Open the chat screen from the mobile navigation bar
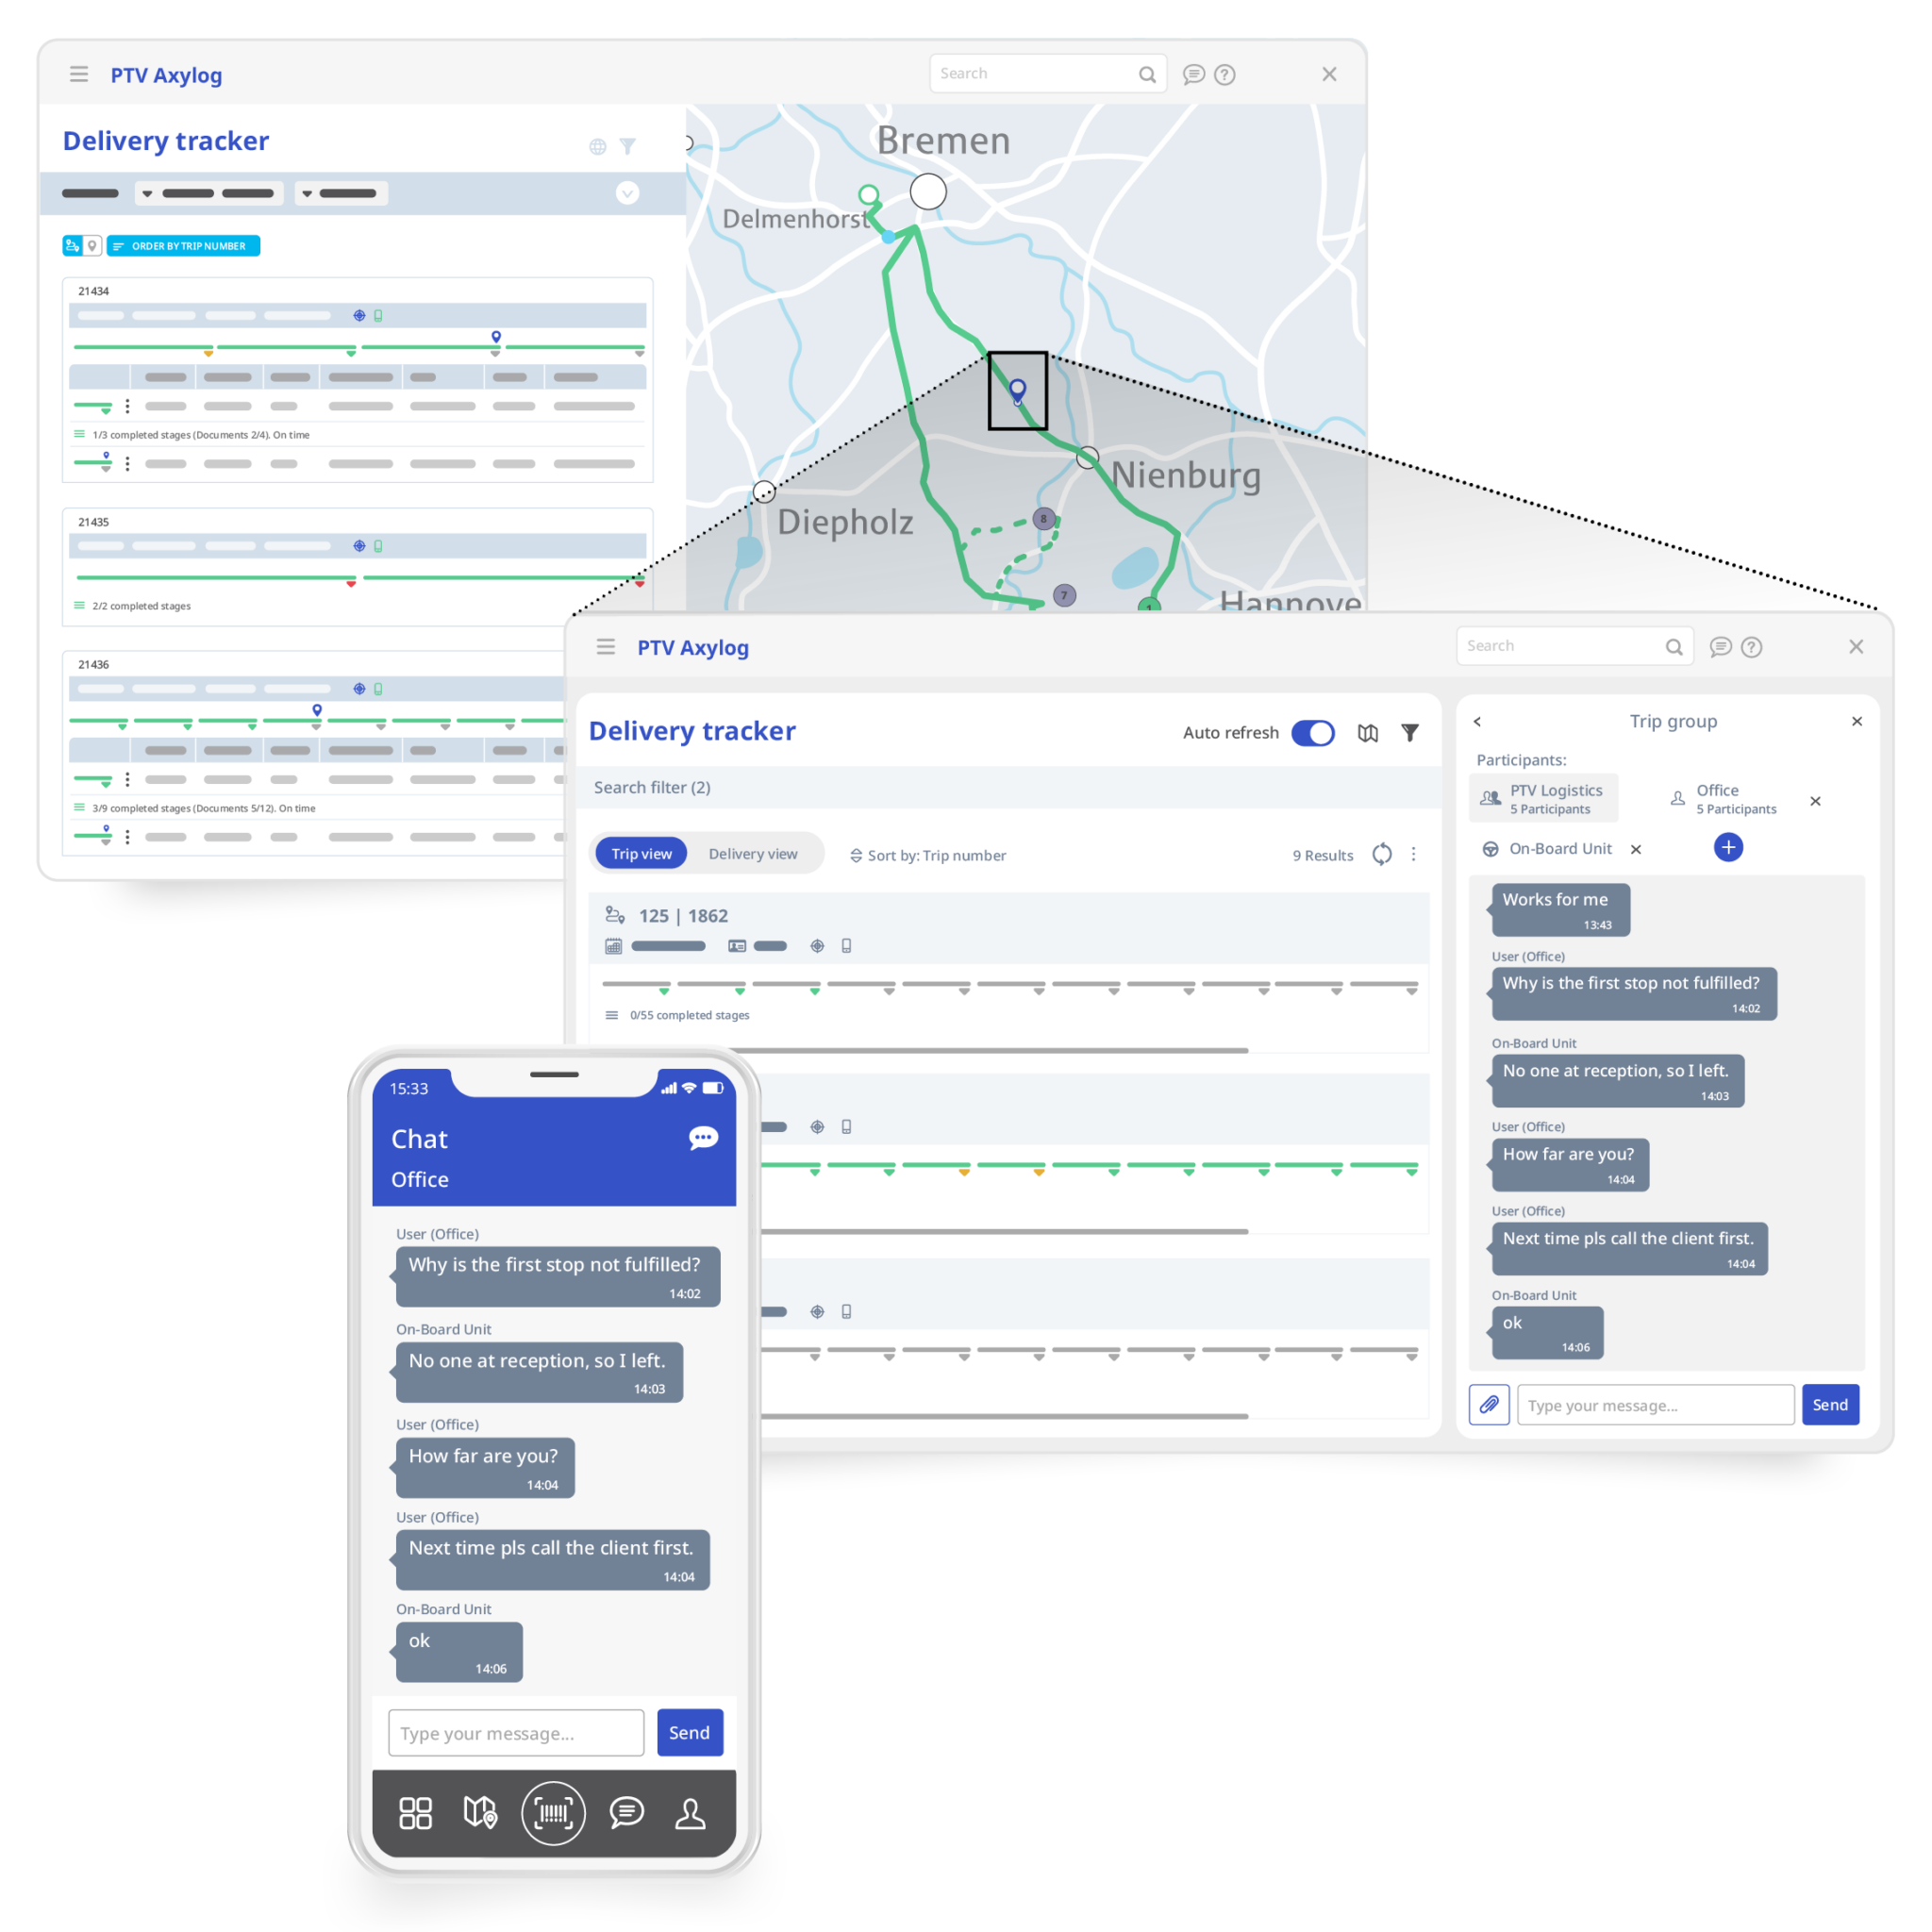Viewport: 1932px width, 1932px height. (x=626, y=1812)
